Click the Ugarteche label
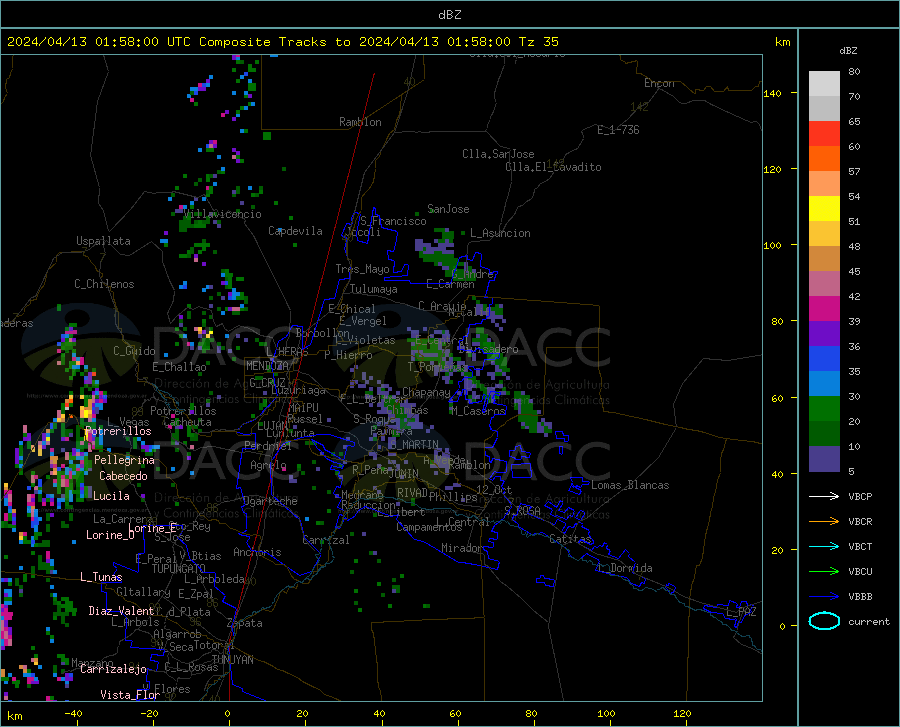This screenshot has width=900, height=727. [270, 501]
